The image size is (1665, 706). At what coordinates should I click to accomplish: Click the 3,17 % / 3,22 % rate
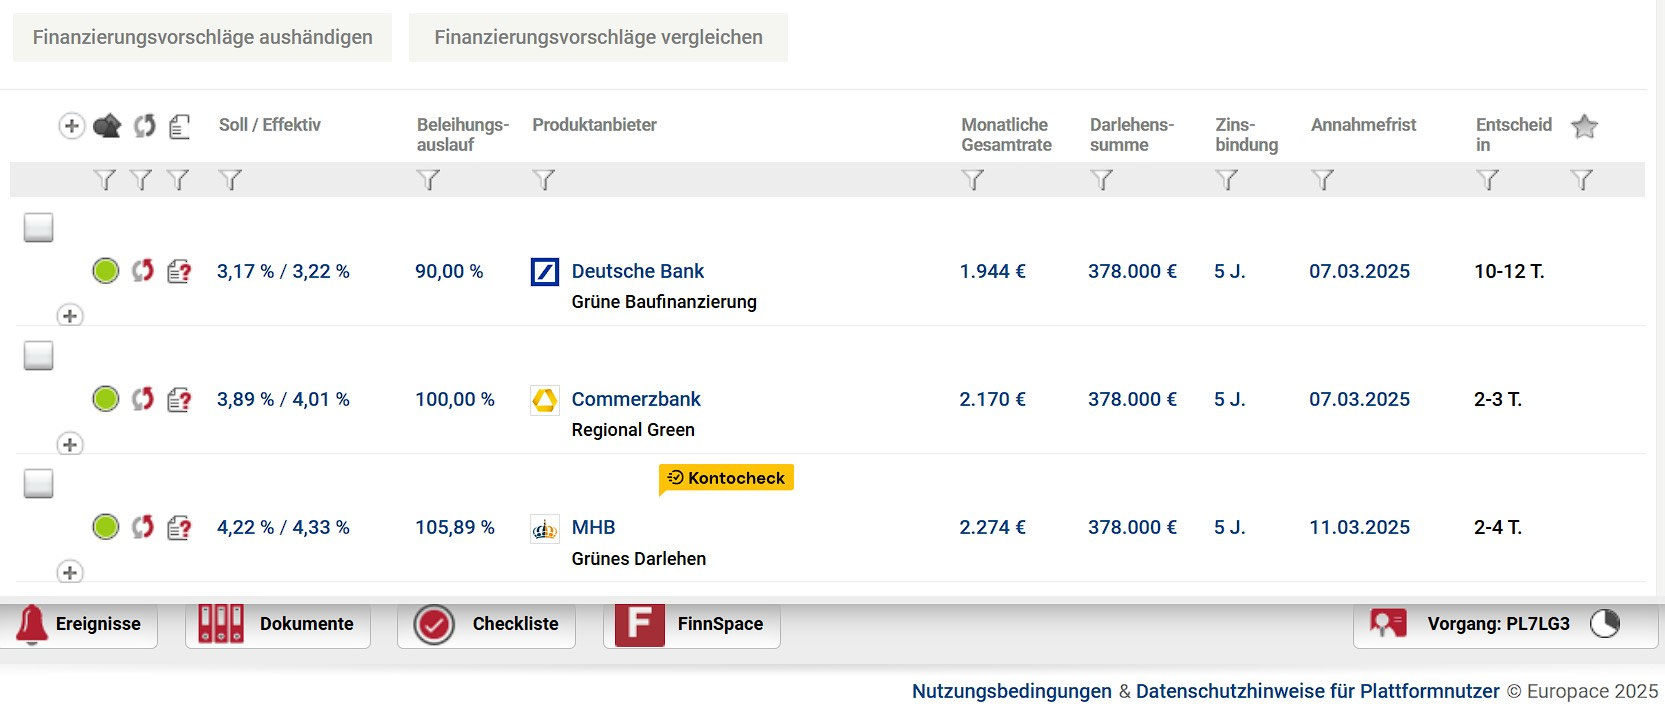pyautogui.click(x=283, y=271)
